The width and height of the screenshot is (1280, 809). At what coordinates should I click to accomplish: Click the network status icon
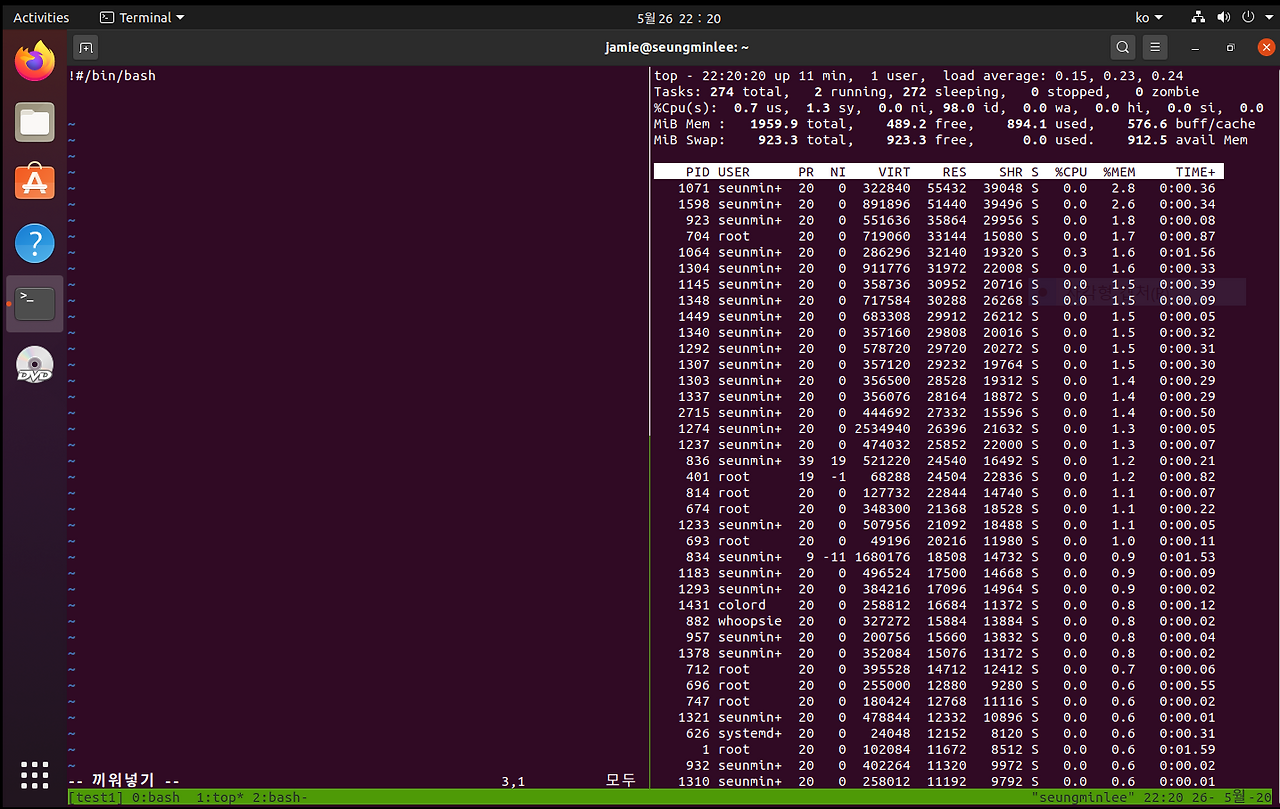pyautogui.click(x=1199, y=17)
